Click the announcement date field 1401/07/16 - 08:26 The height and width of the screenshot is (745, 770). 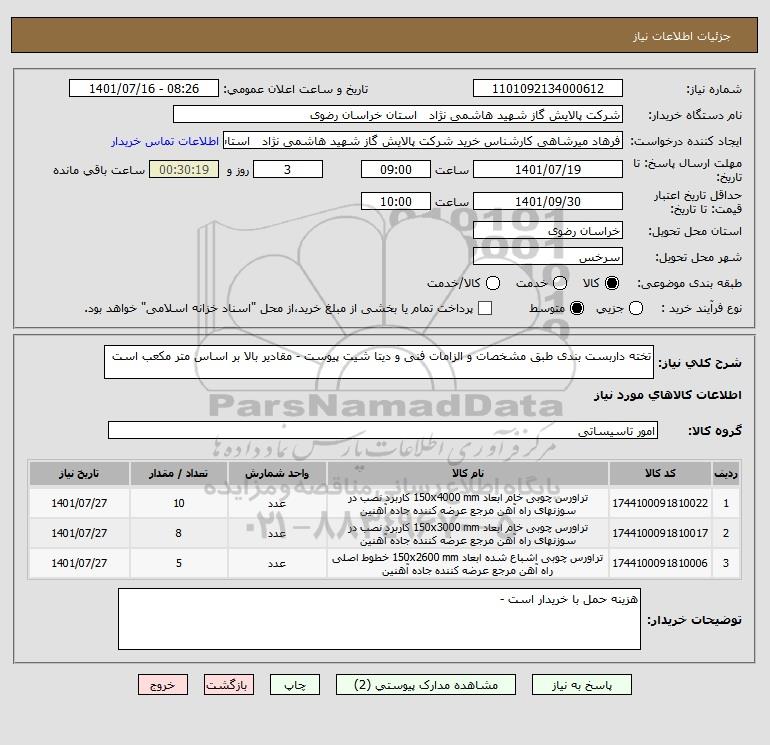pyautogui.click(x=143, y=88)
